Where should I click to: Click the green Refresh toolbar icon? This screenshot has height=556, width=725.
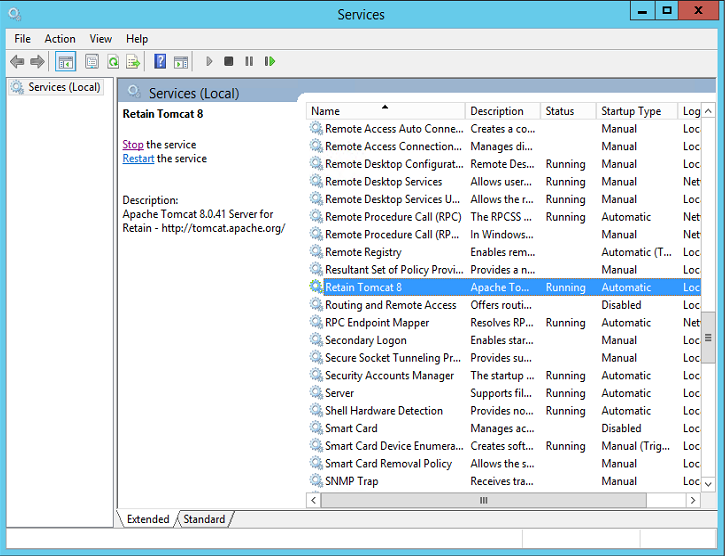click(113, 62)
